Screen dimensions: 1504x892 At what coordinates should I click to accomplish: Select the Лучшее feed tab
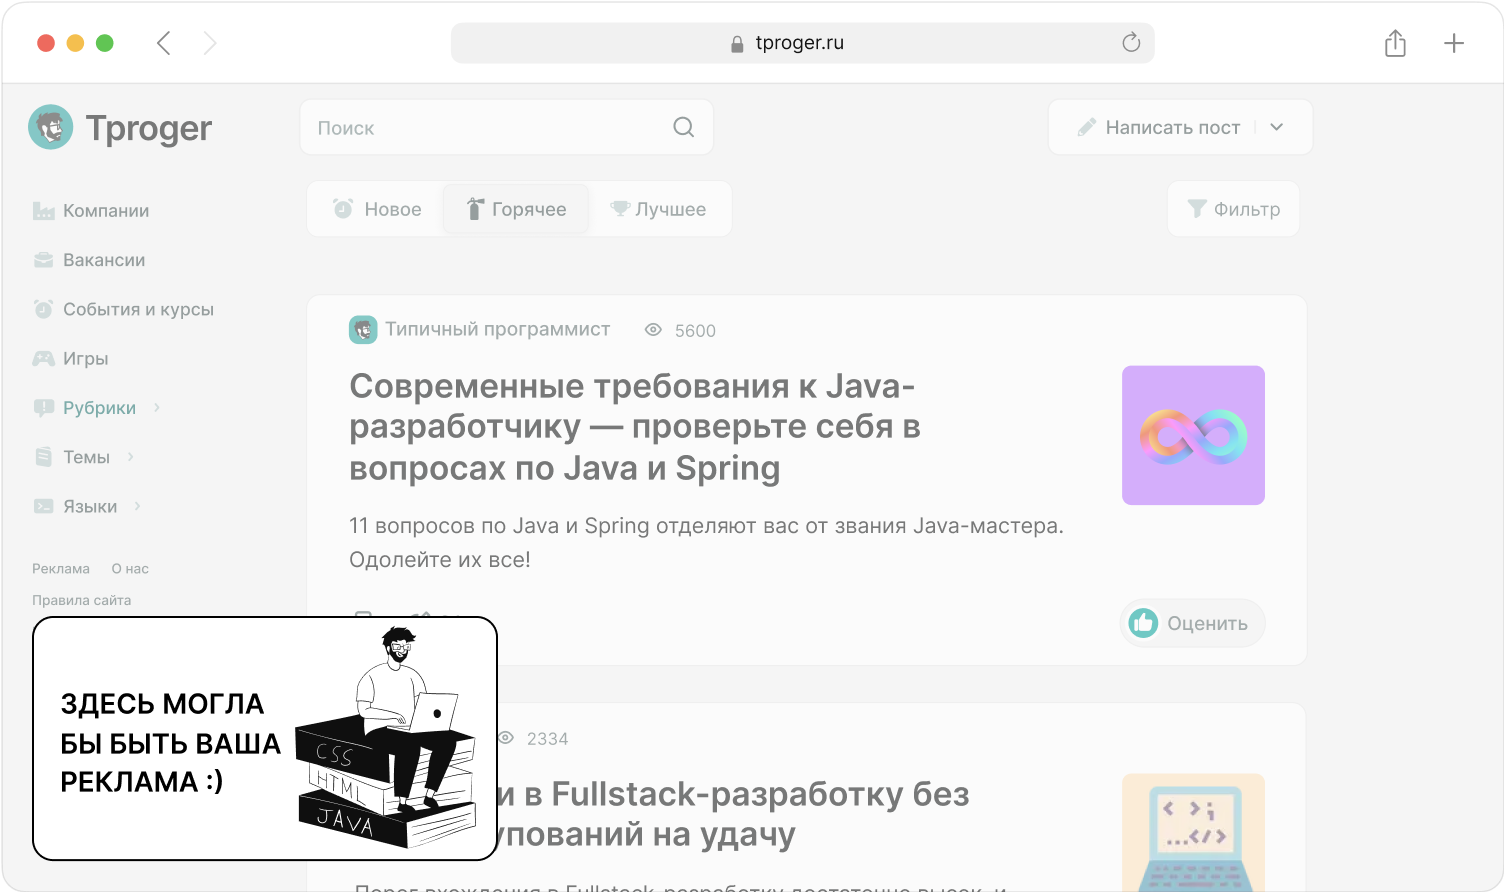660,209
